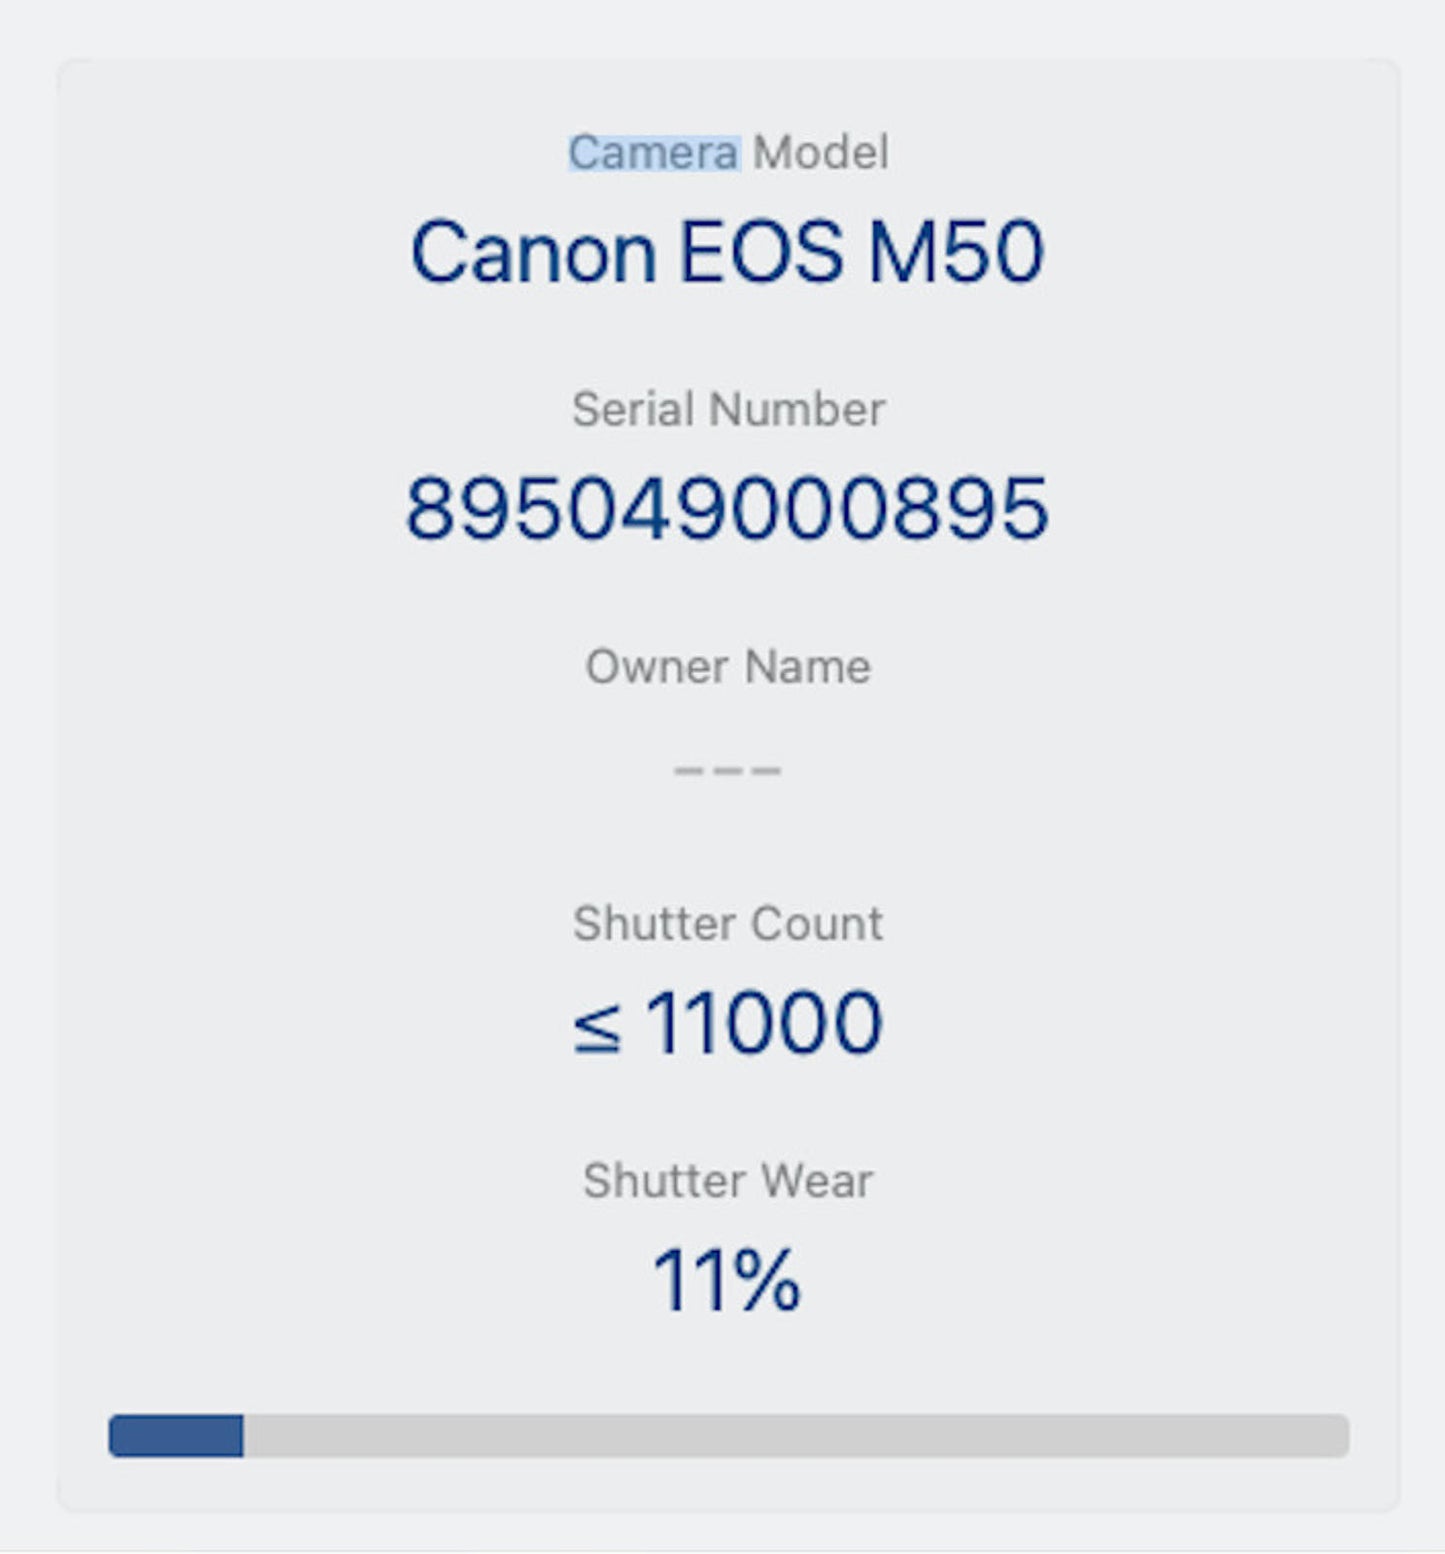Click the word Model in the top label

tap(820, 153)
